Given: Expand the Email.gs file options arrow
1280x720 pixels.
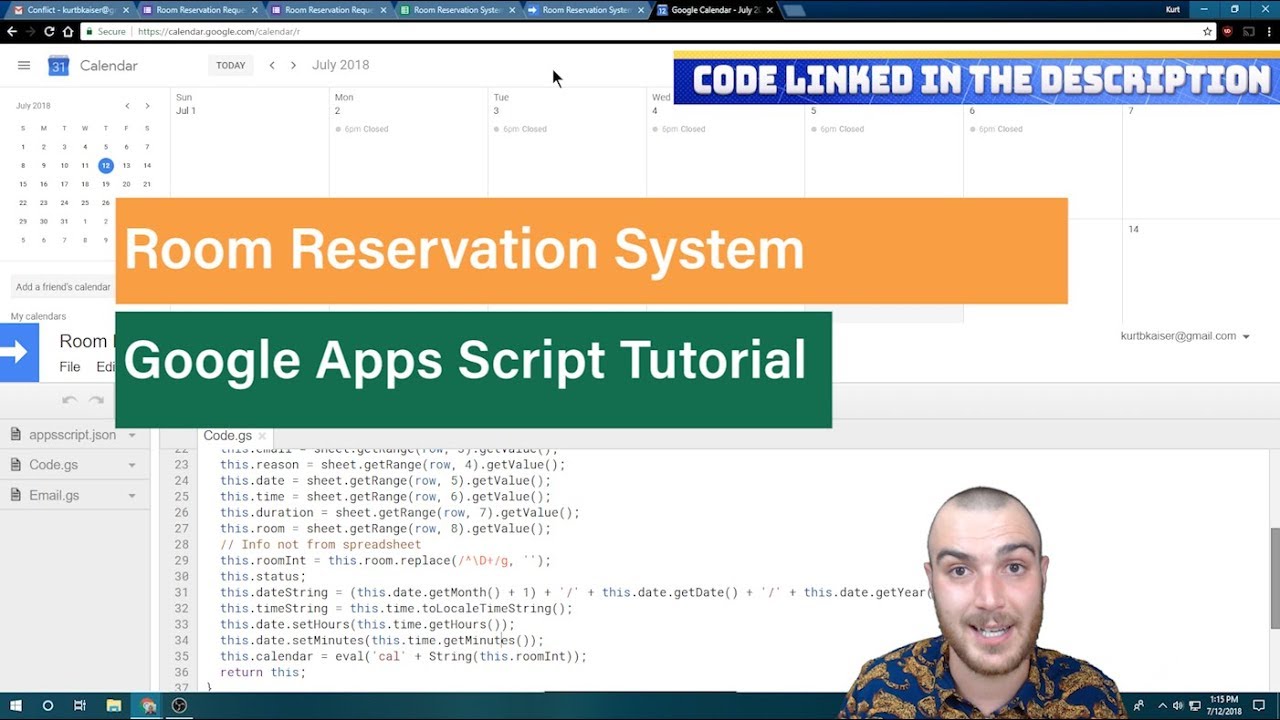Looking at the screenshot, I should pyautogui.click(x=132, y=496).
